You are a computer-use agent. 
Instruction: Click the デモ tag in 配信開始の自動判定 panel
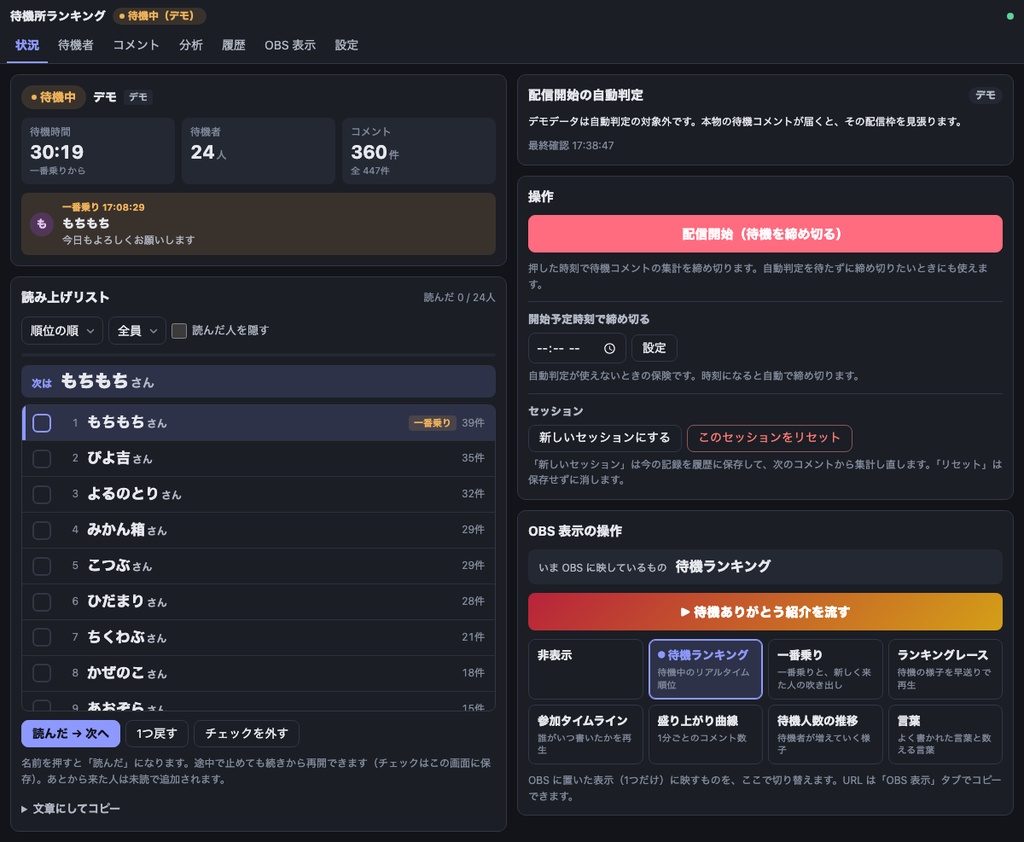click(985, 95)
